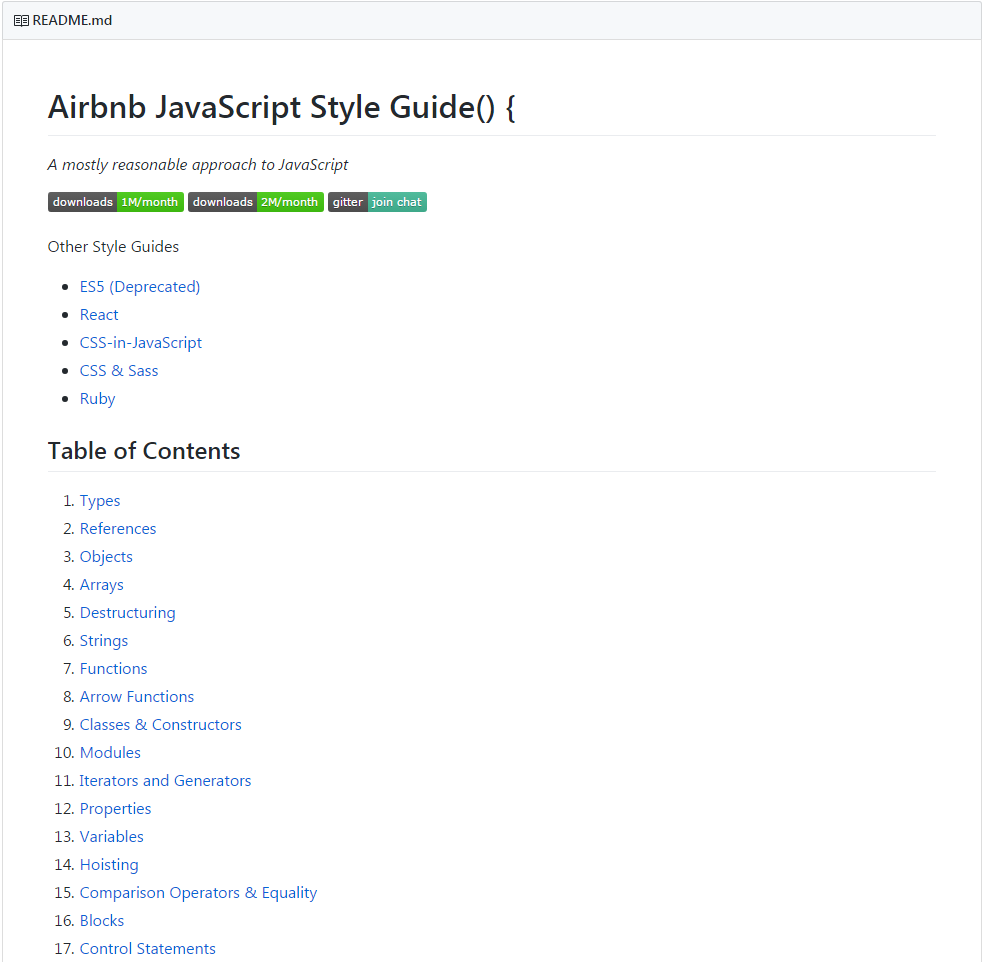
Task: Click the downloads 2M/month badge
Action: 256,202
